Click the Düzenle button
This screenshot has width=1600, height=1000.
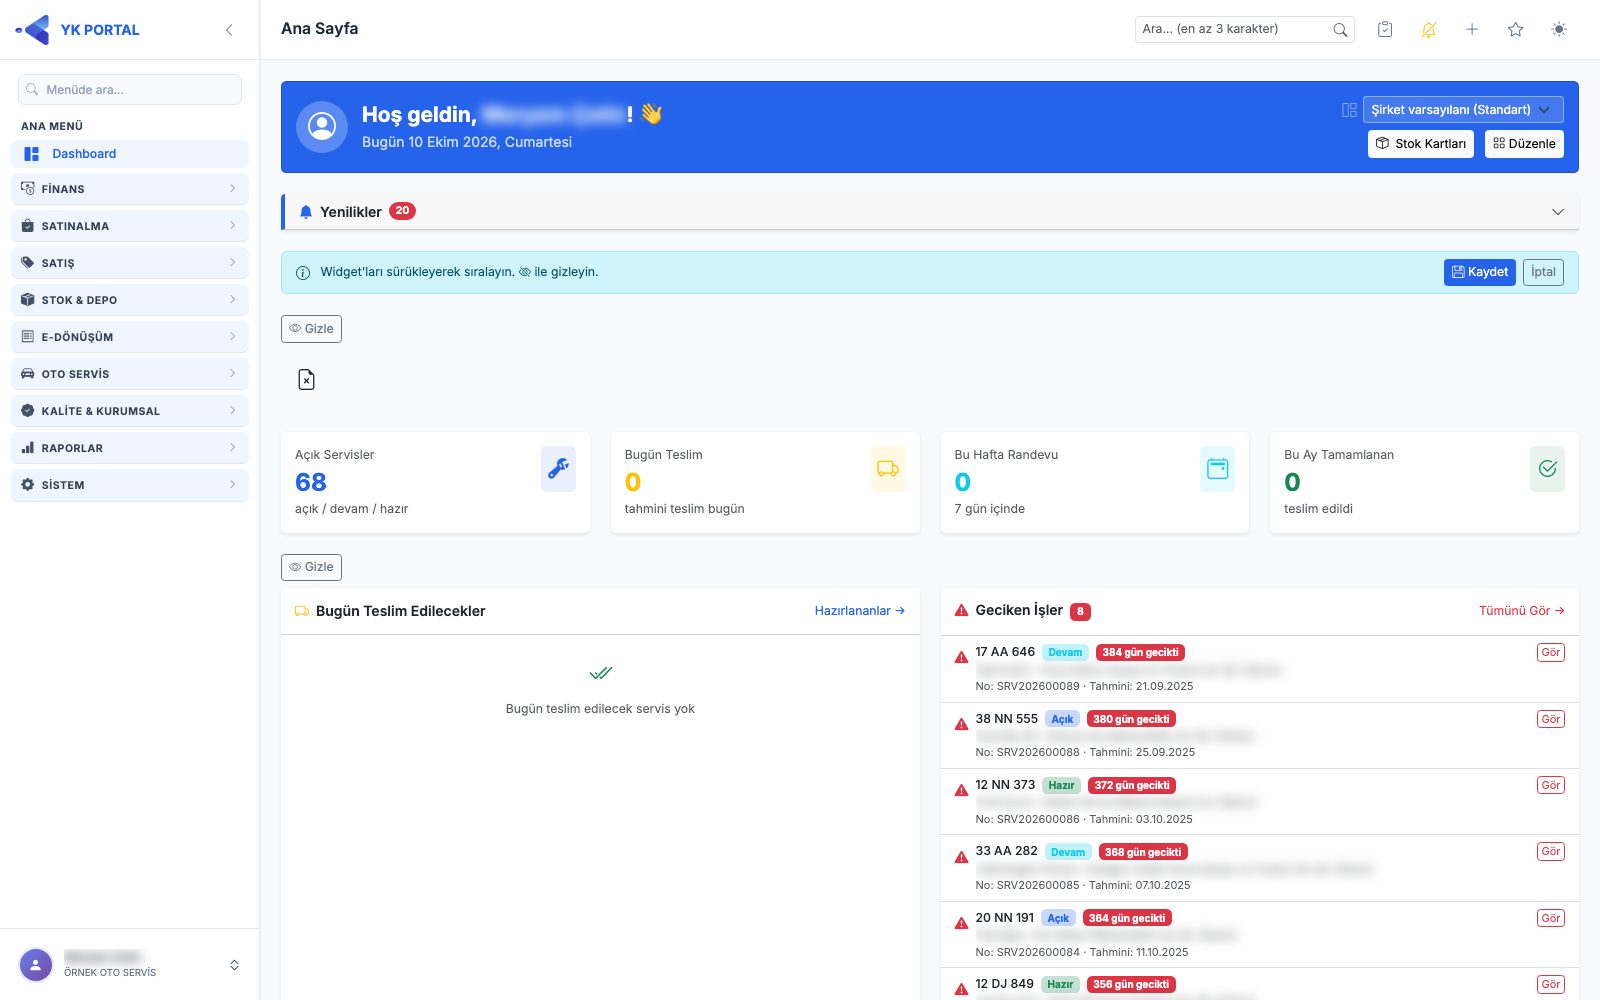pos(1524,144)
